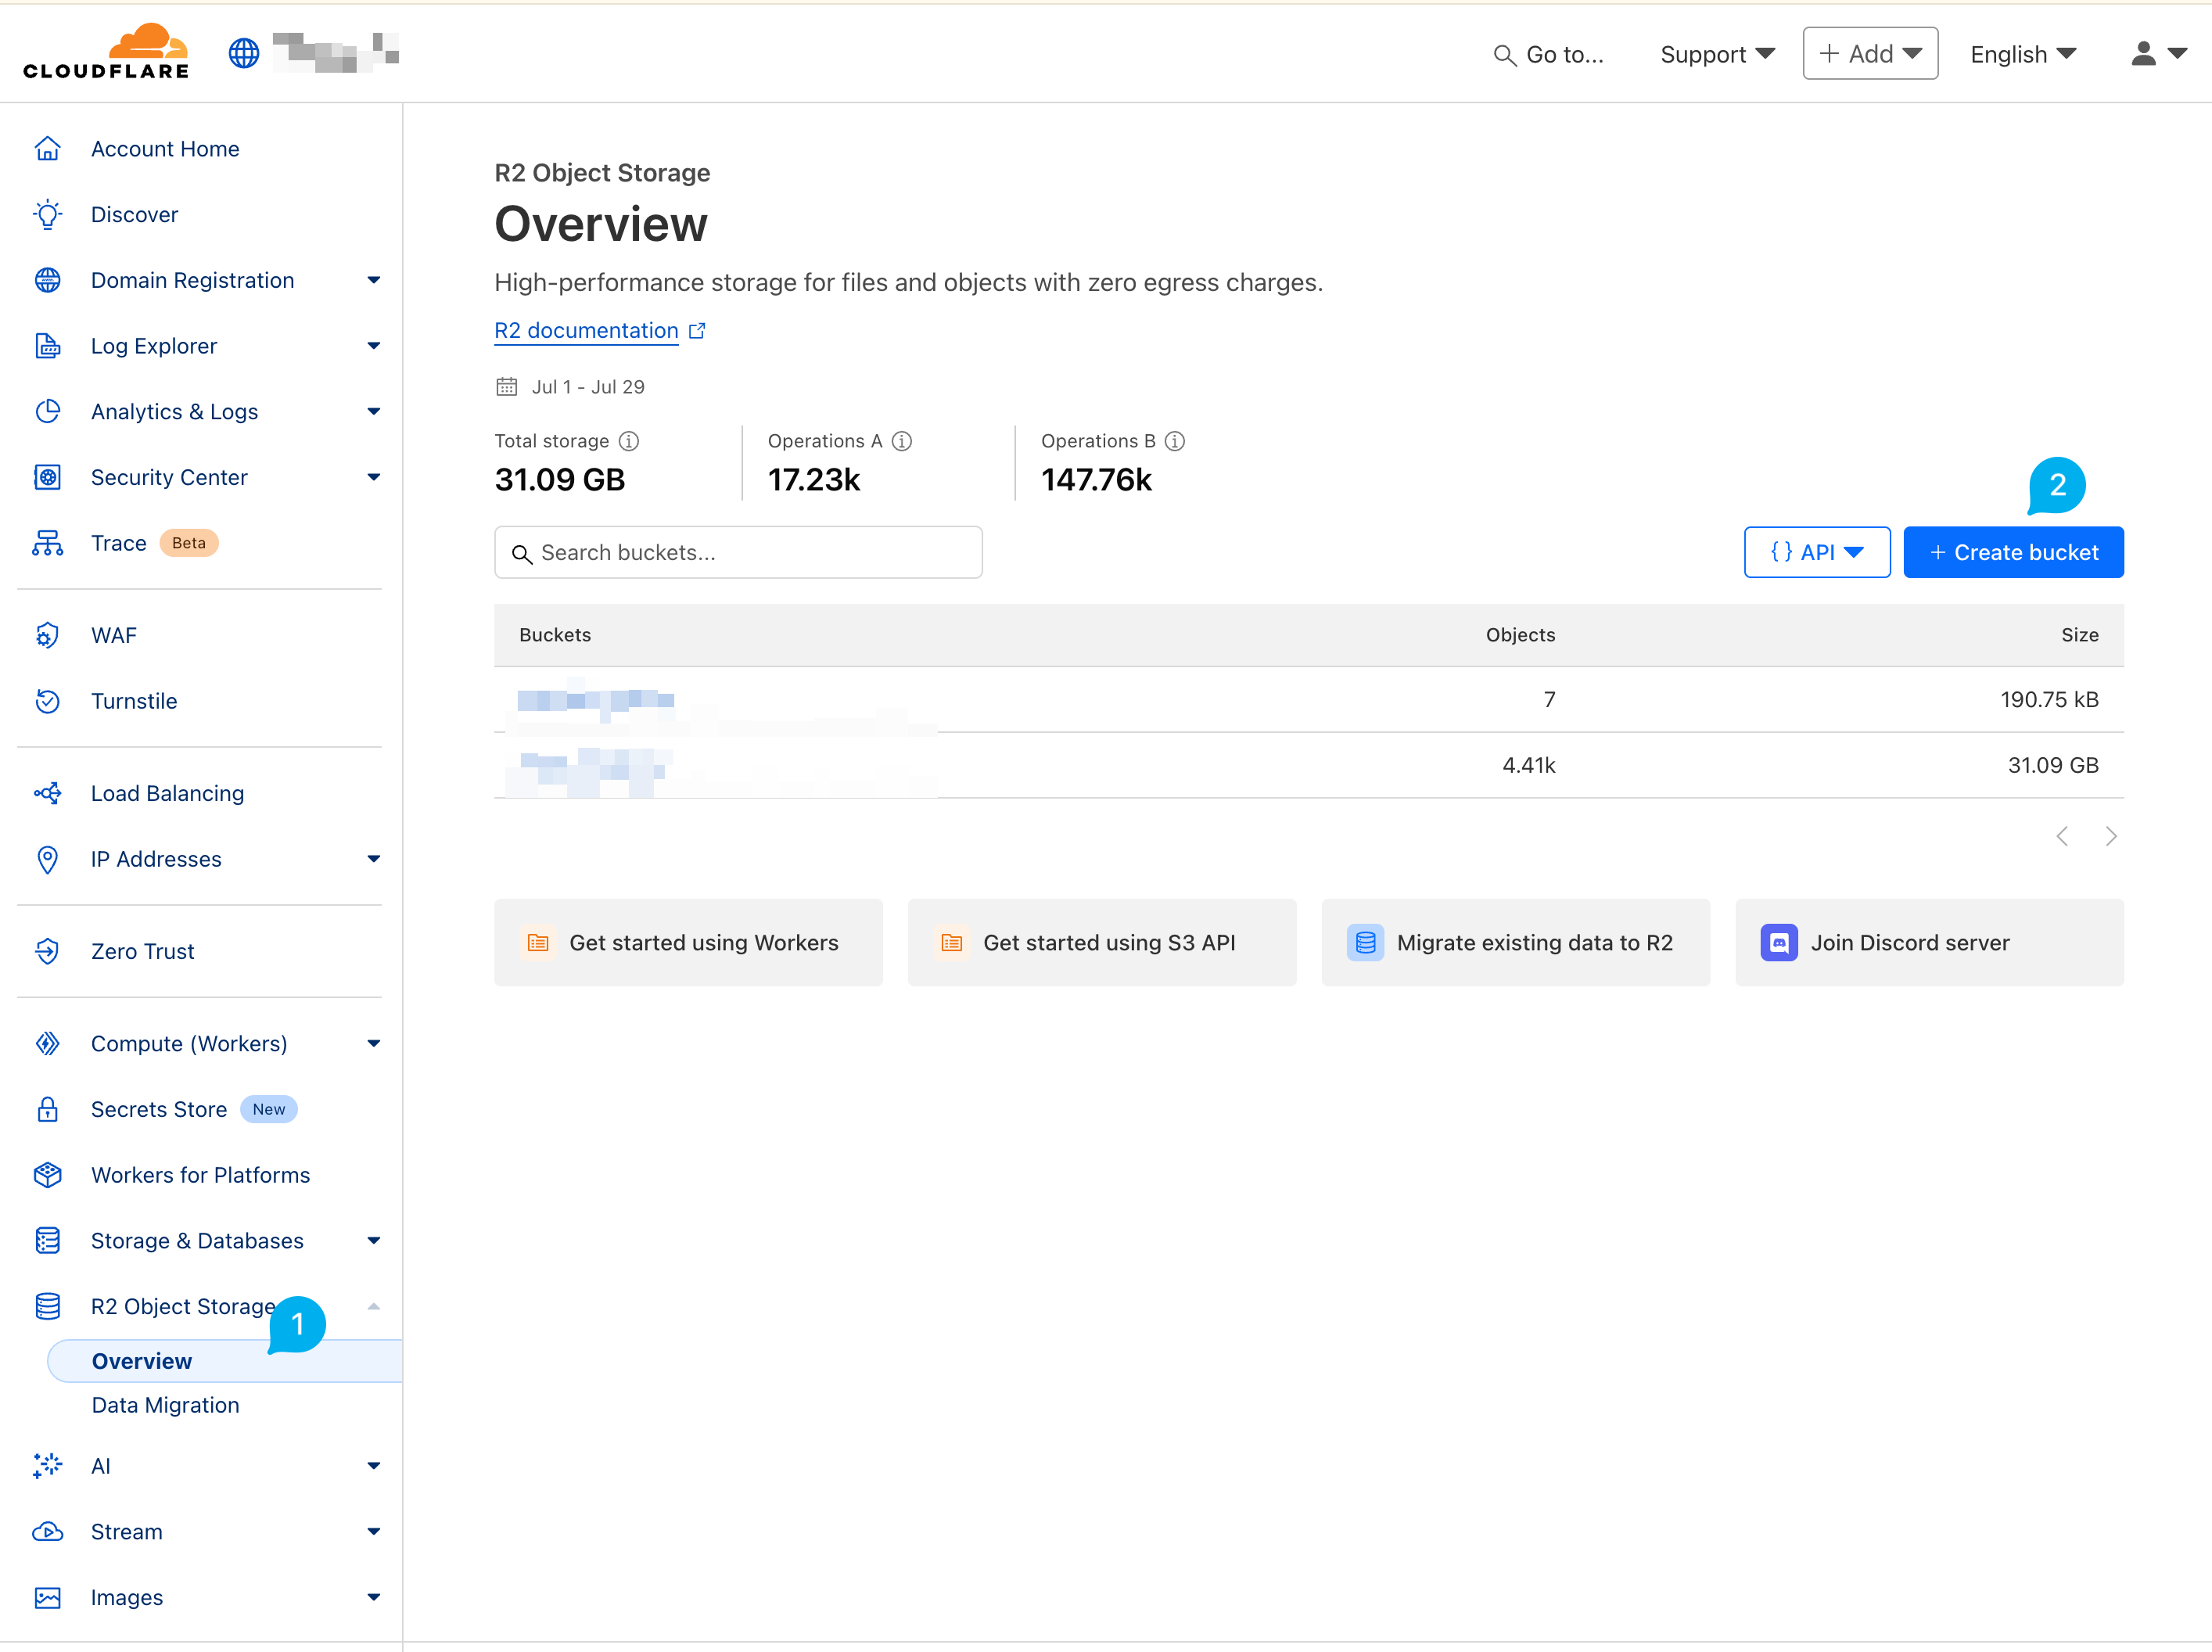Select Data Migration in sidebar
This screenshot has height=1652, width=2212.
[165, 1405]
